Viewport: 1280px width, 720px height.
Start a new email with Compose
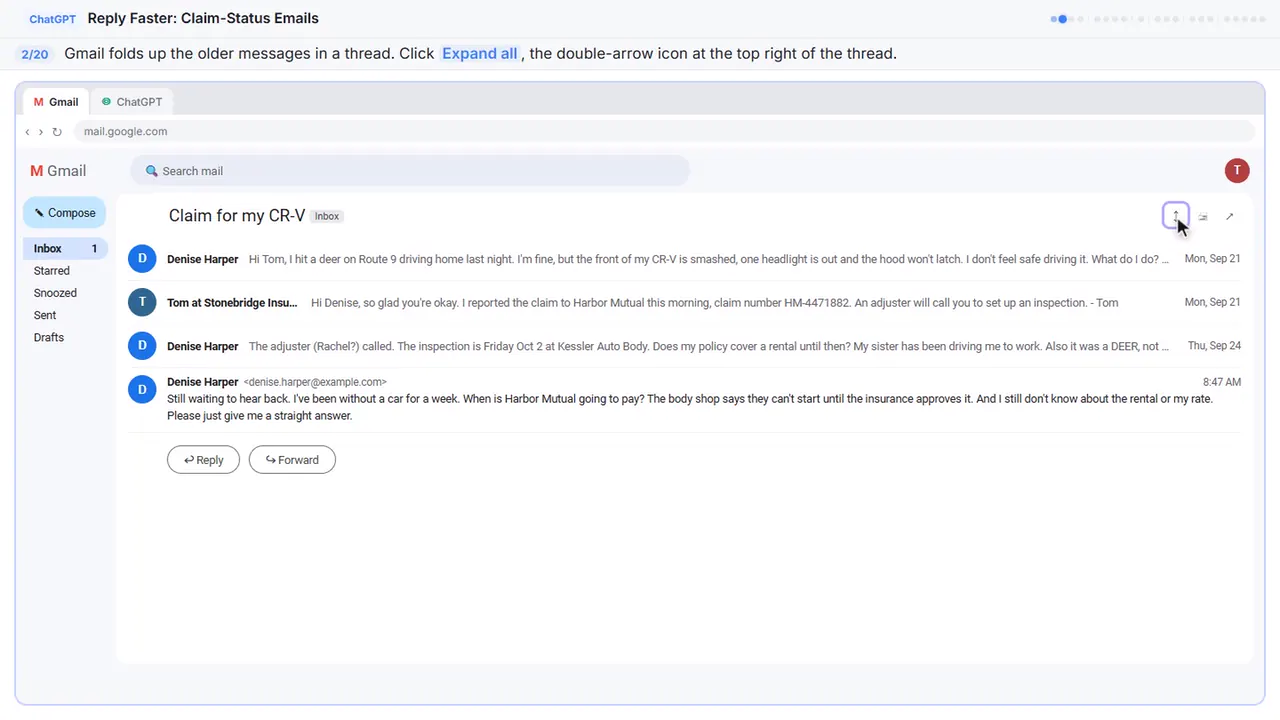[65, 213]
